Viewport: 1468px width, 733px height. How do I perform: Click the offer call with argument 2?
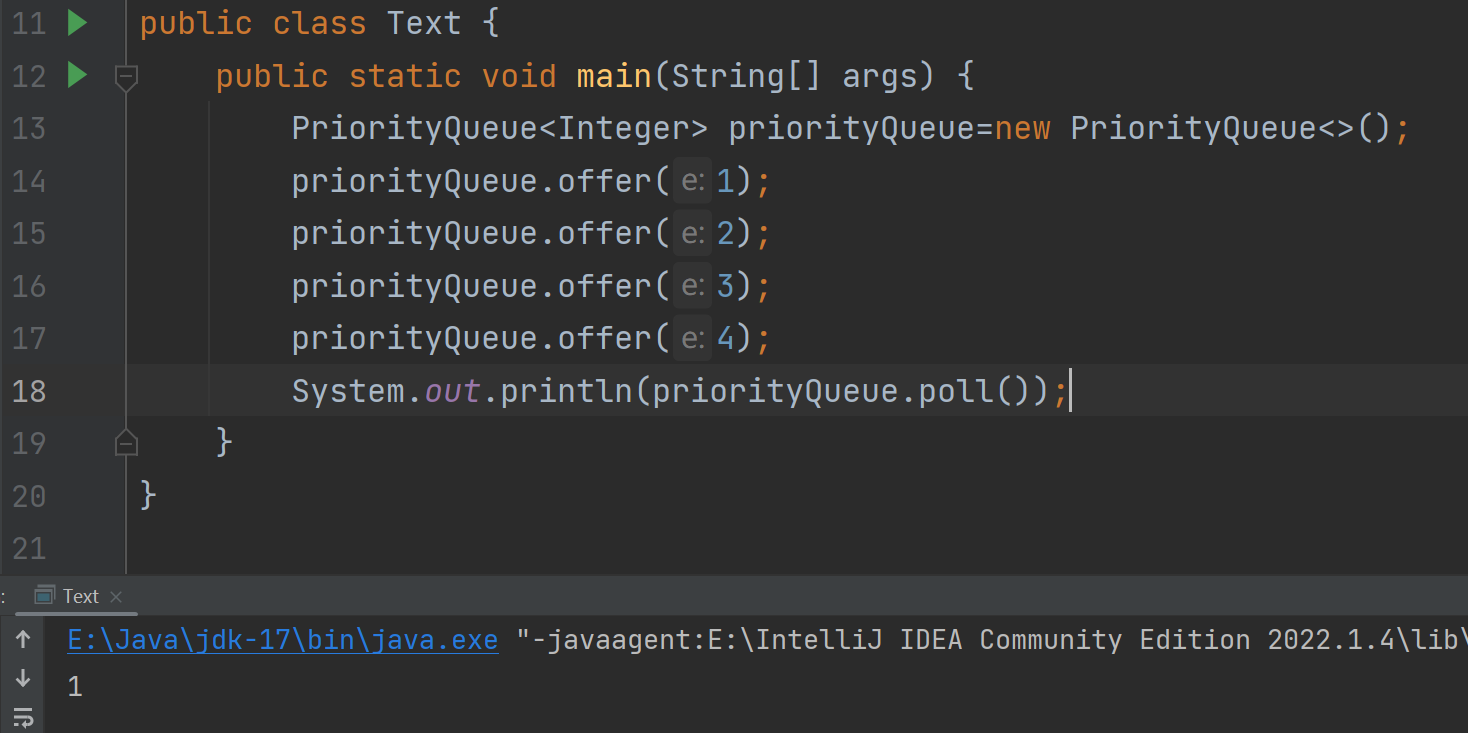pos(604,233)
